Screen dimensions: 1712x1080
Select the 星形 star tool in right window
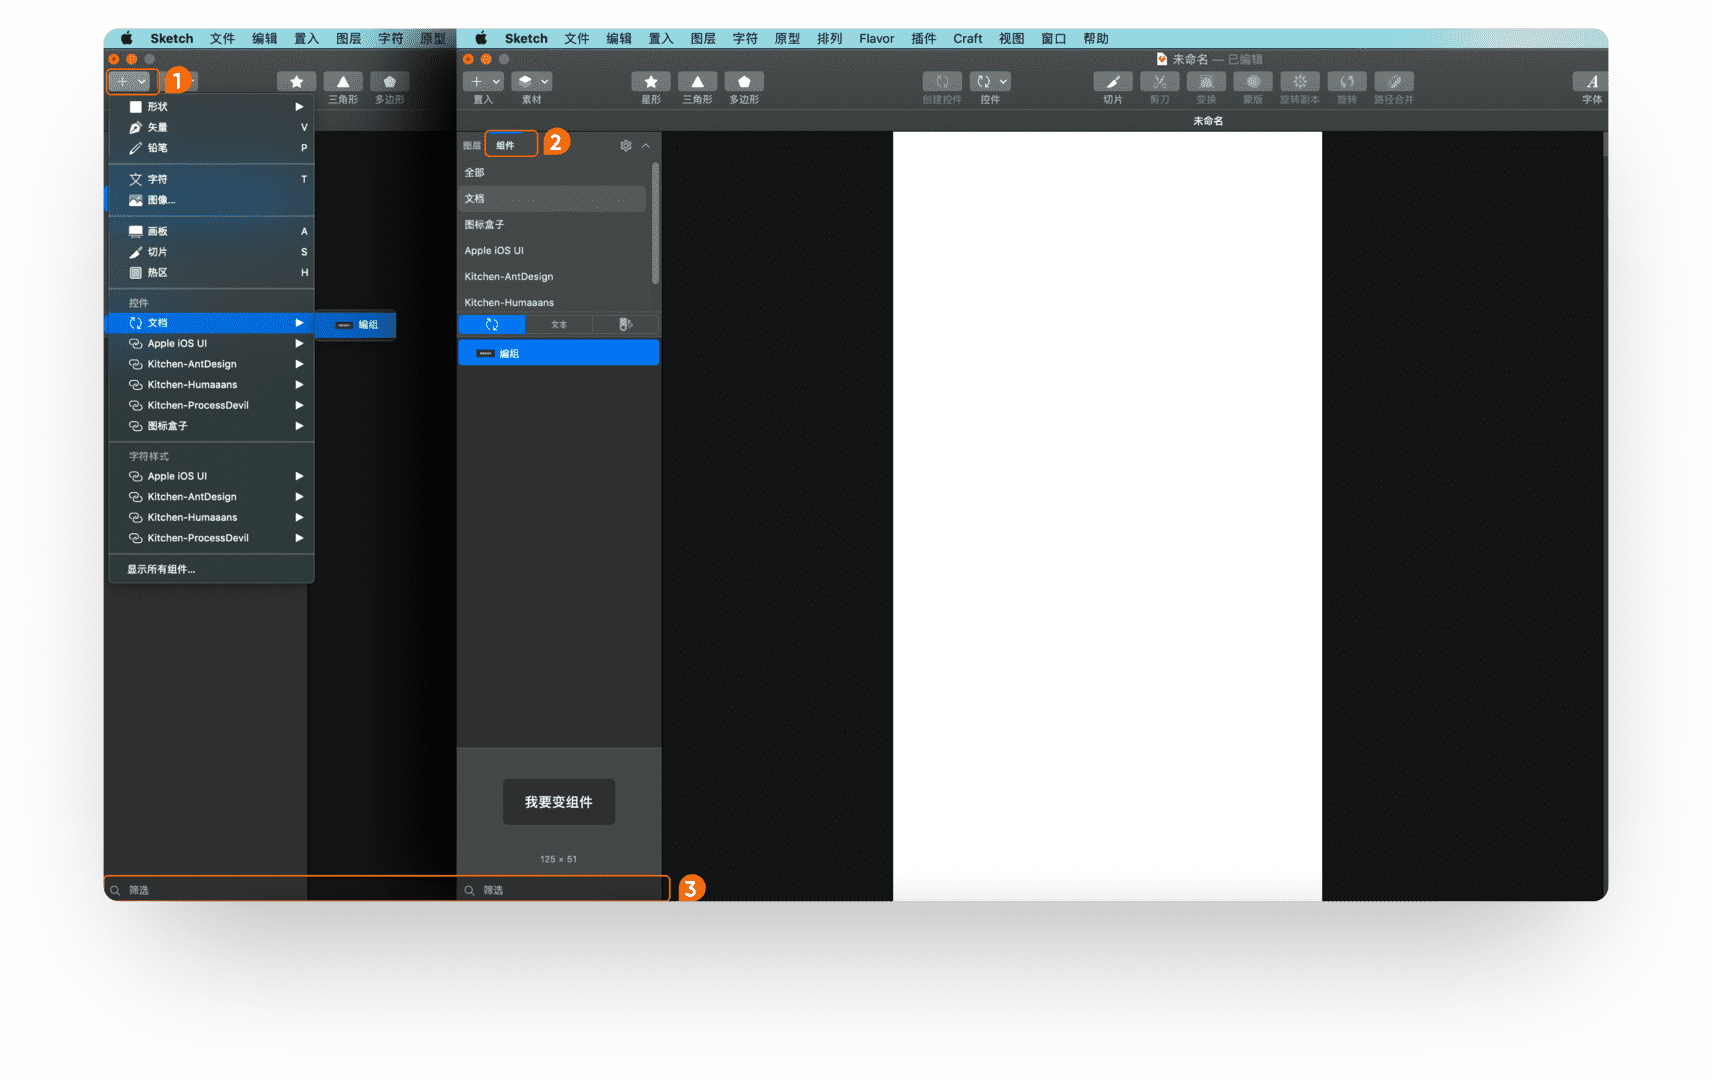[x=651, y=82]
